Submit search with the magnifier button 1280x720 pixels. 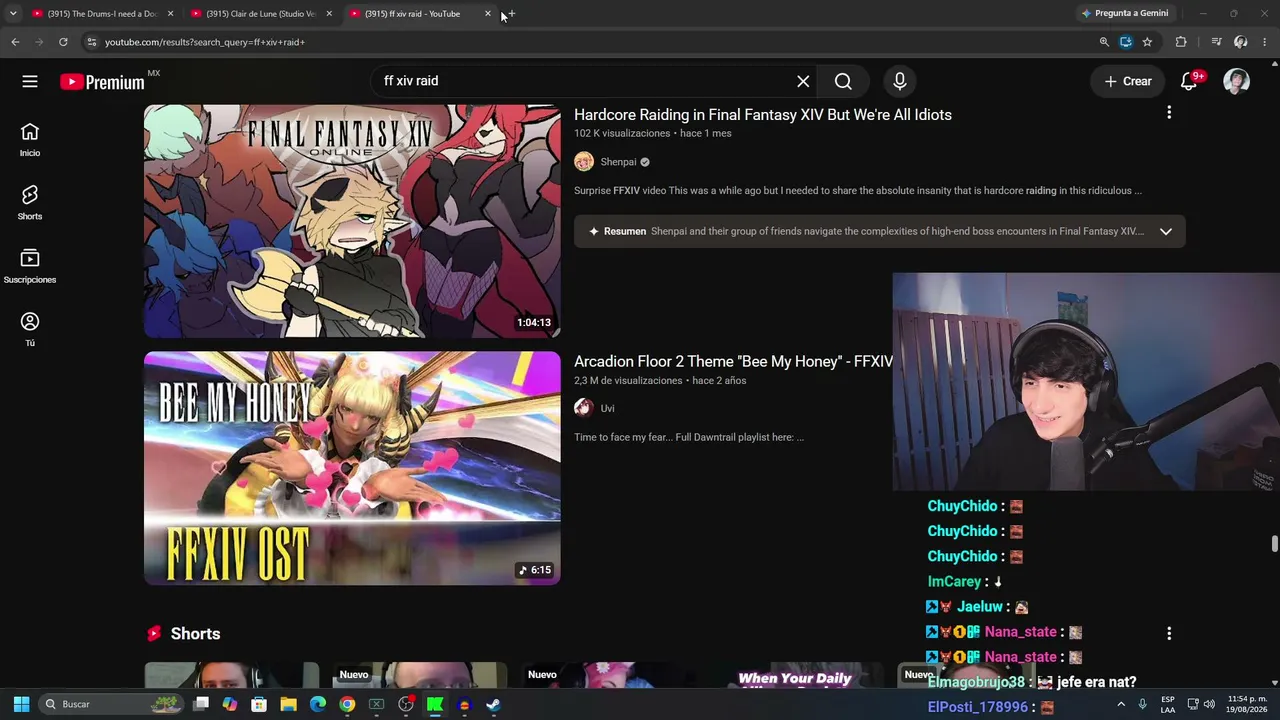click(x=843, y=81)
